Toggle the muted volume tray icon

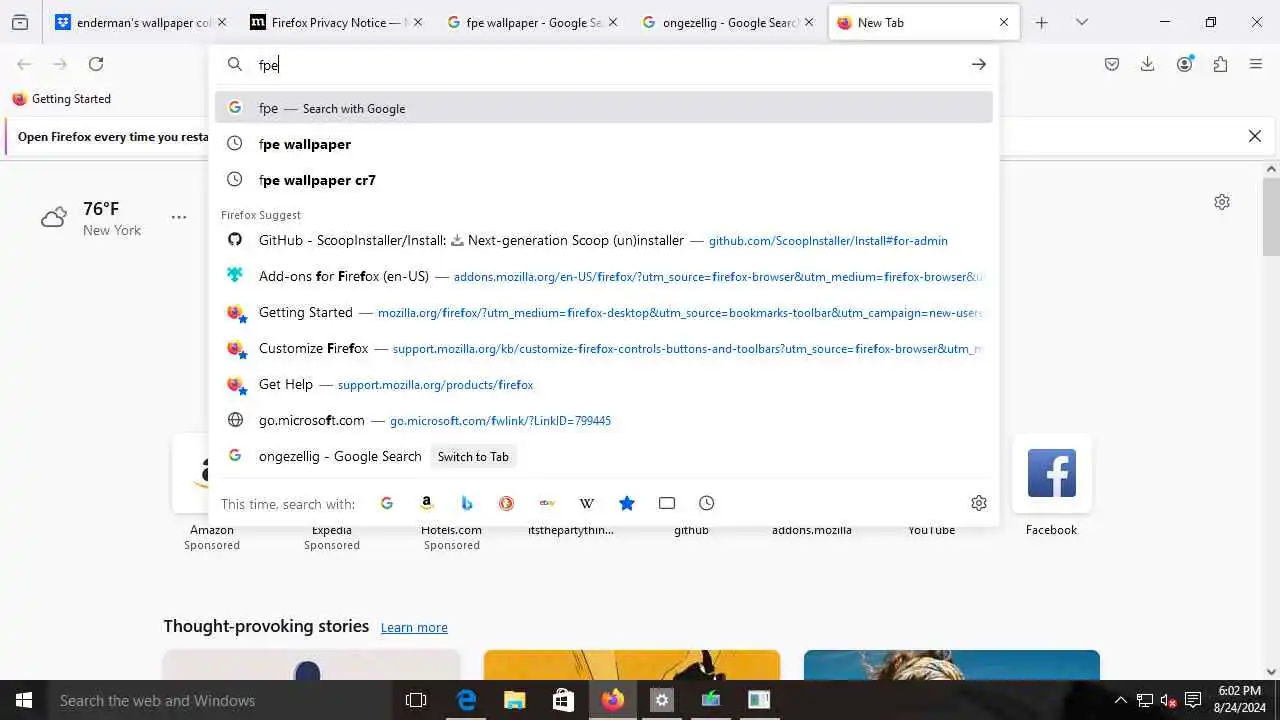pos(1168,700)
